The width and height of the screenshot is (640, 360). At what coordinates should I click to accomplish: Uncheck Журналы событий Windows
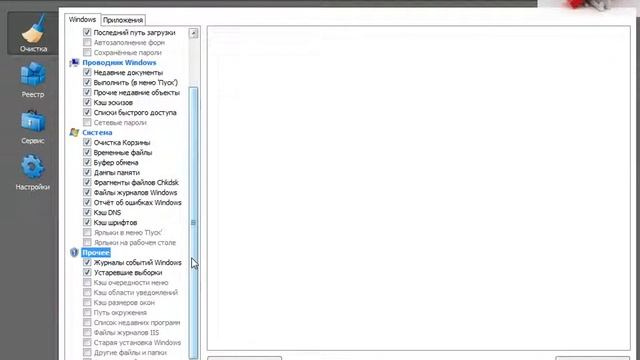pyautogui.click(x=87, y=262)
